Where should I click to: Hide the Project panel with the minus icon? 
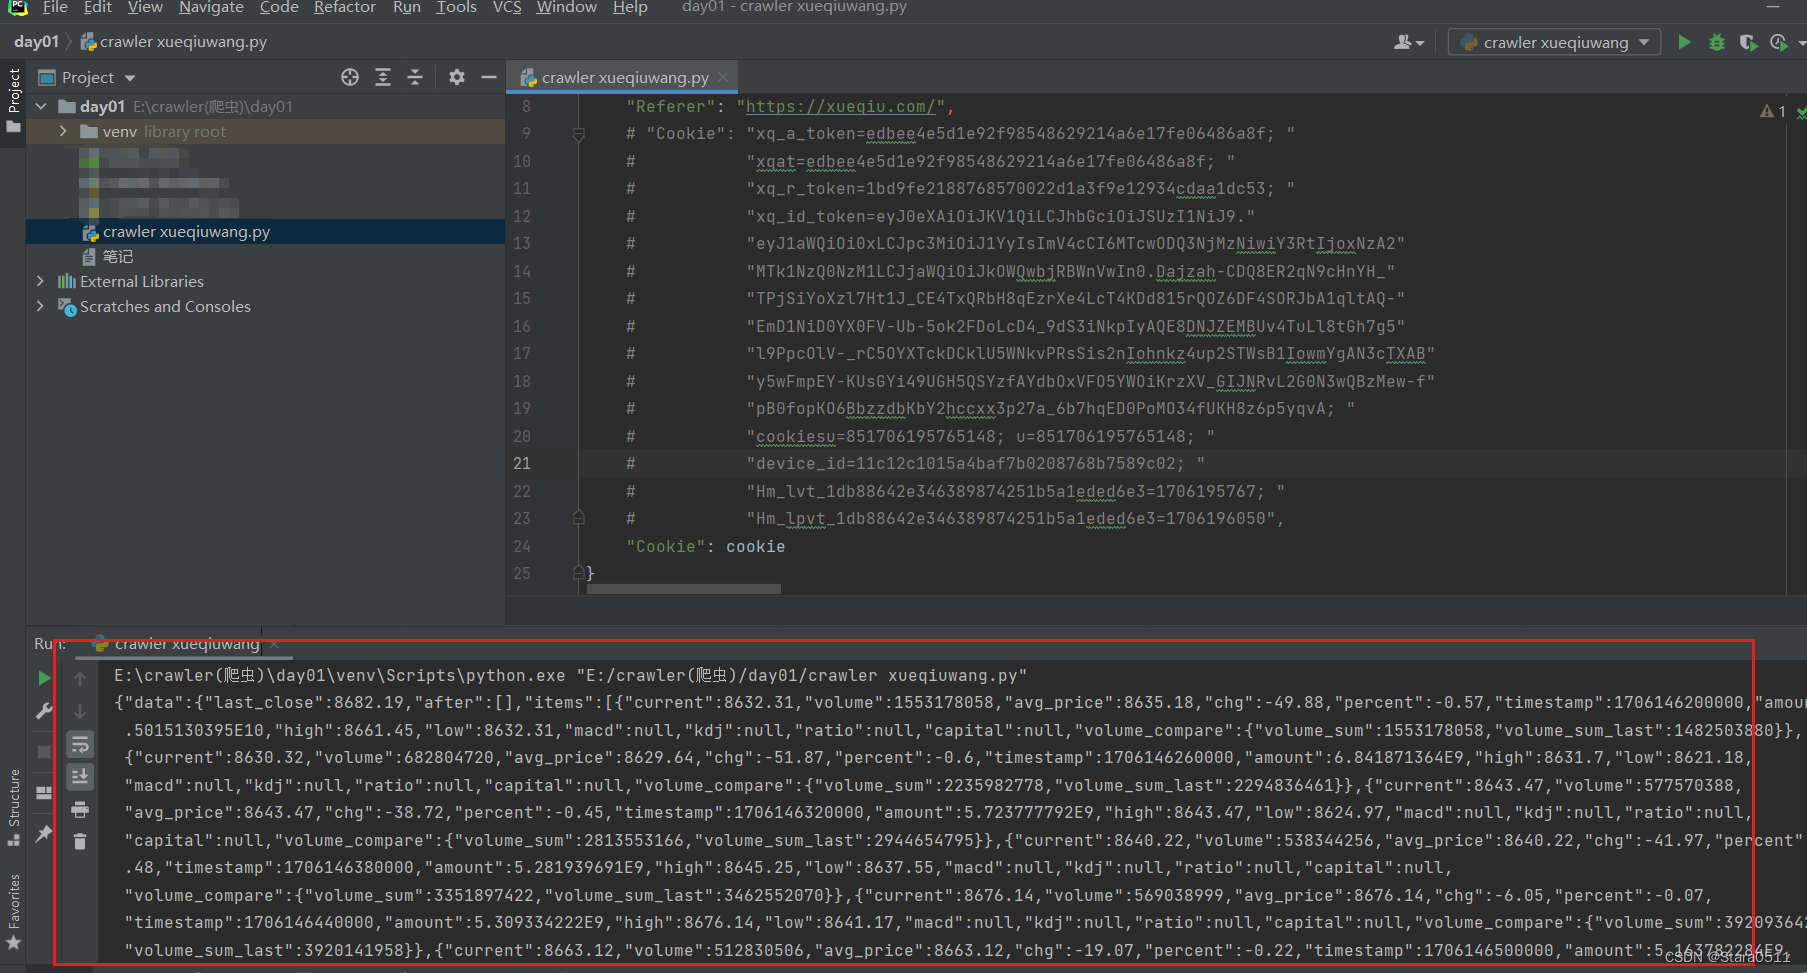[x=488, y=77]
